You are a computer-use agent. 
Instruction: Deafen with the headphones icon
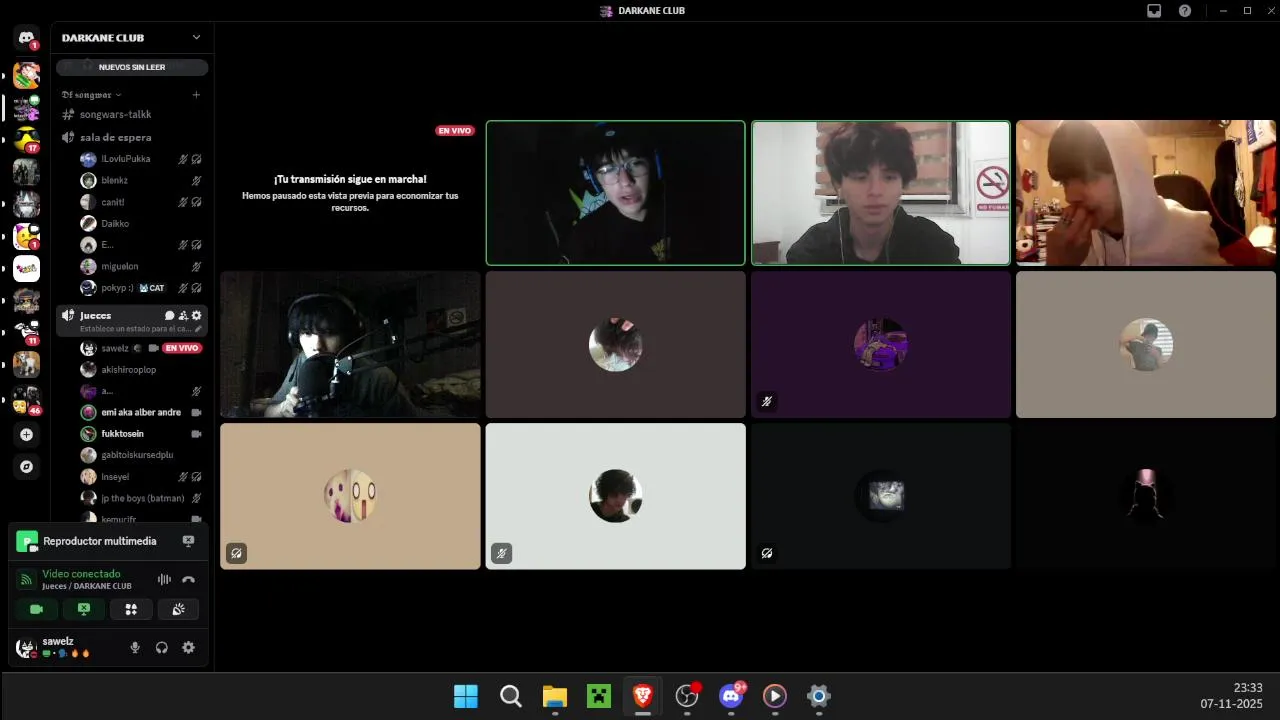click(x=162, y=648)
